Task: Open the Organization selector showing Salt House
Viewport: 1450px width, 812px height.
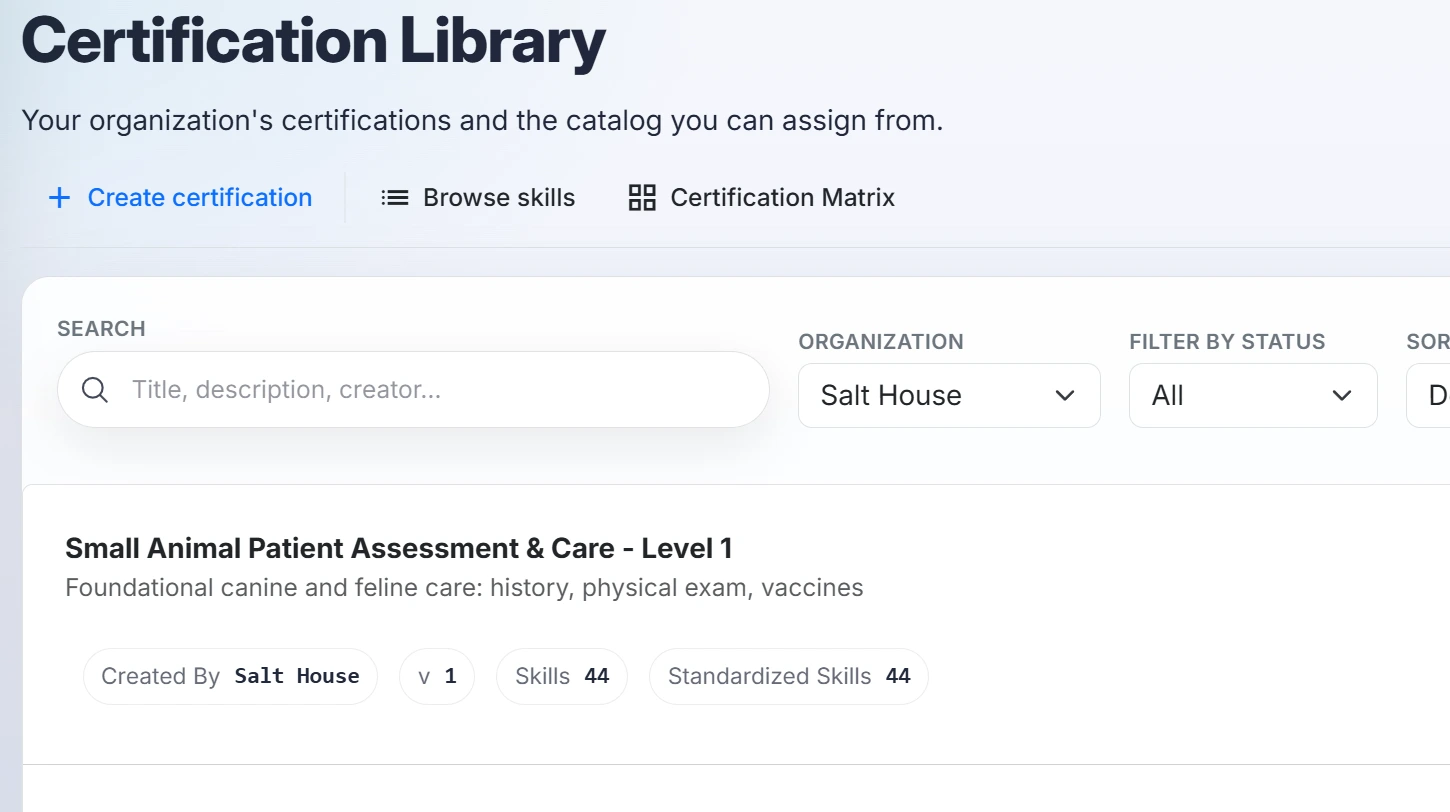Action: tap(948, 395)
